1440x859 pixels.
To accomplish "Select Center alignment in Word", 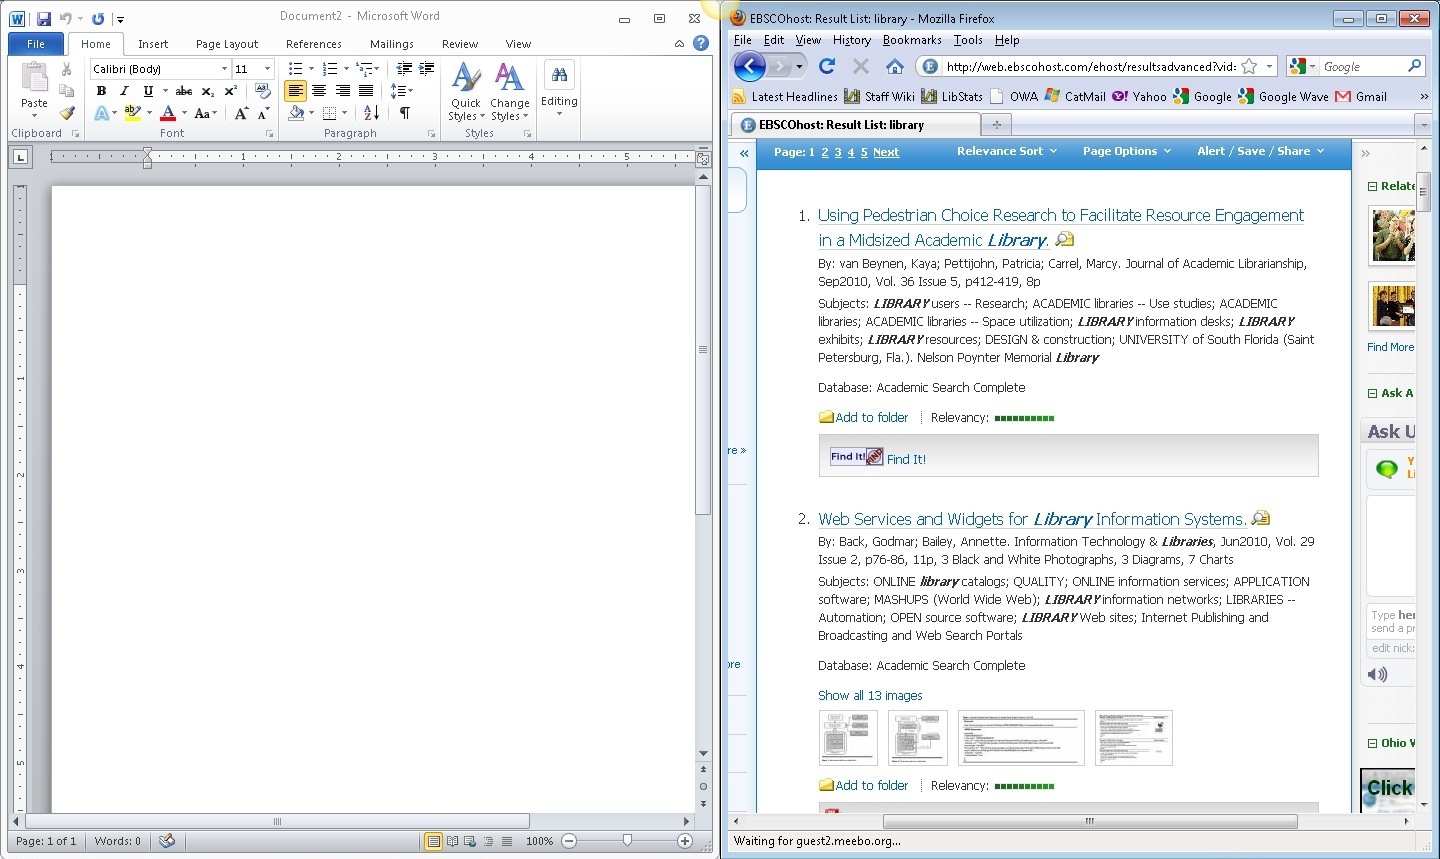I will [x=319, y=91].
